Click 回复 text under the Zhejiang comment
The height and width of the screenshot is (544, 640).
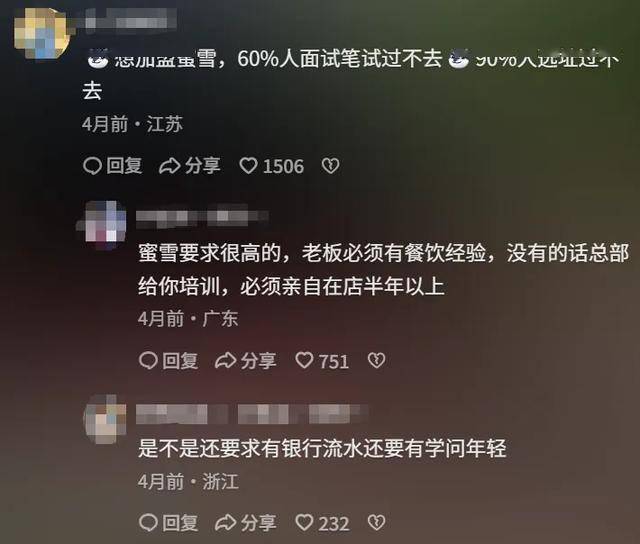[180, 523]
